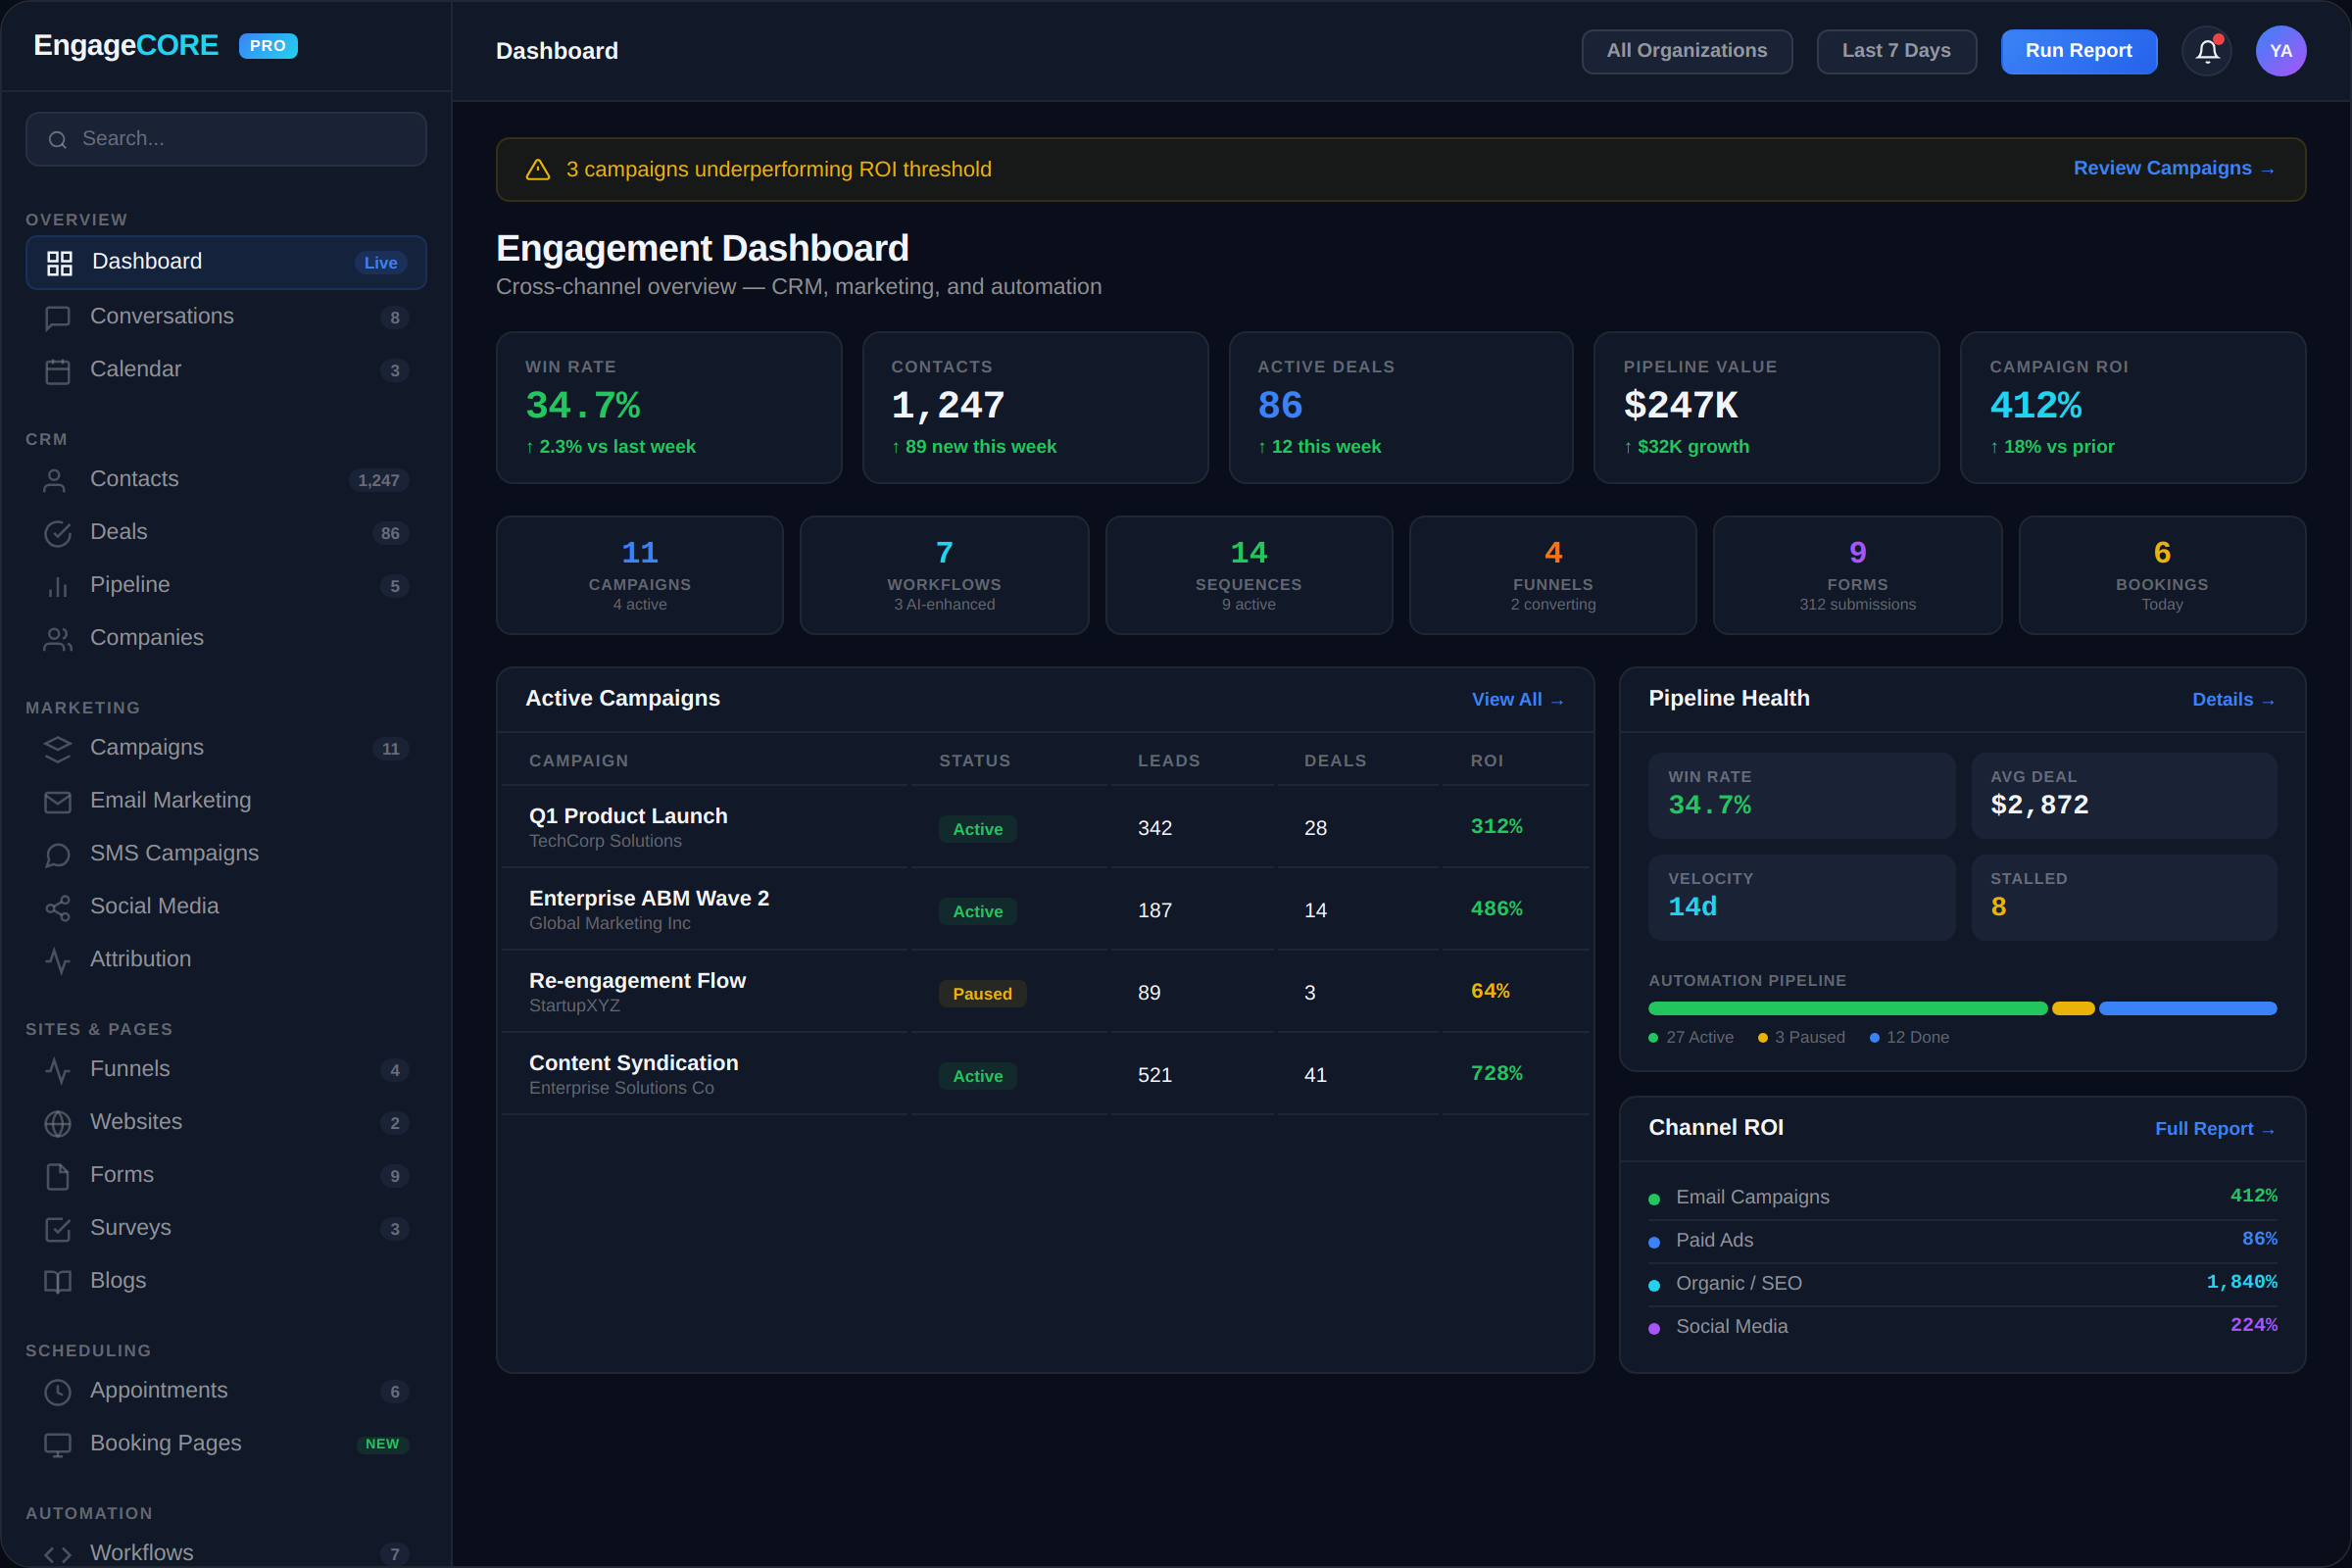Click the Review Campaigns link
The image size is (2352, 1568).
pos(2173,169)
